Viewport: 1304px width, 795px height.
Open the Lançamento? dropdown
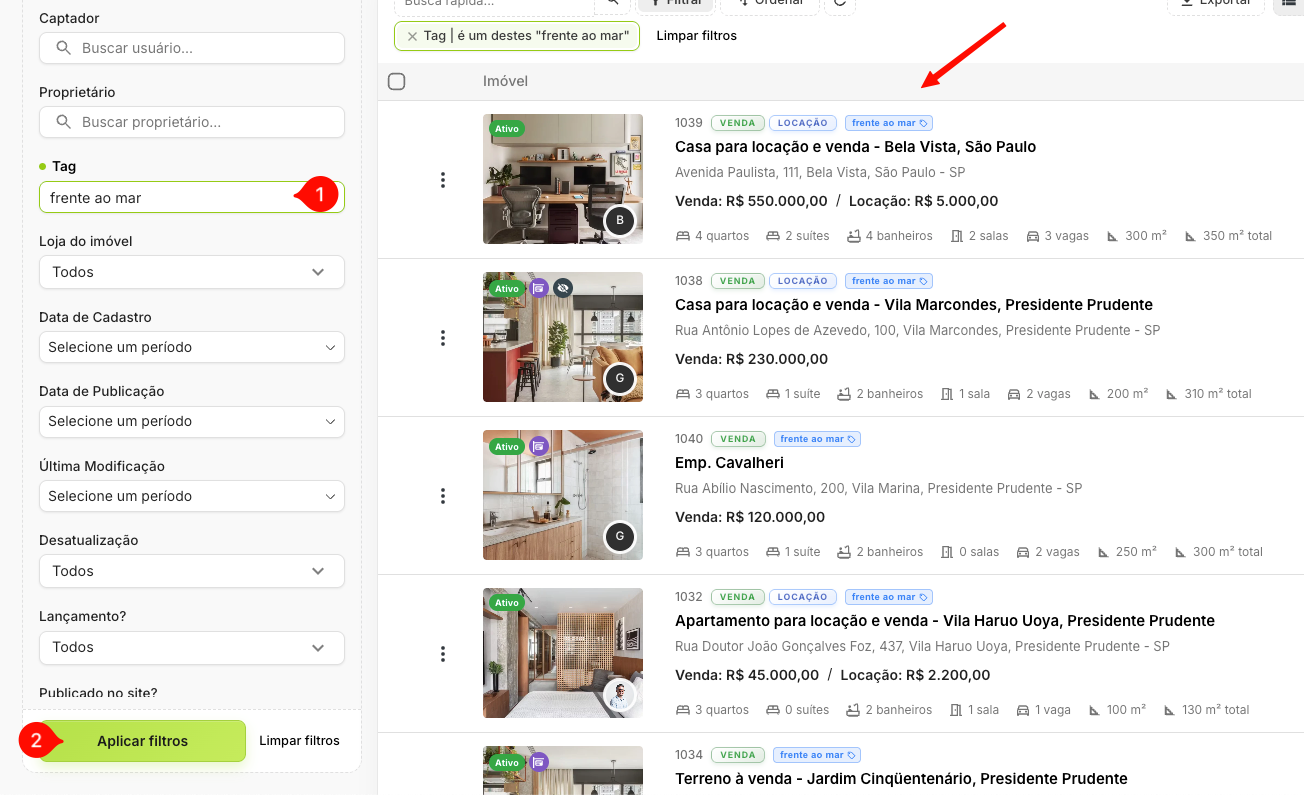click(x=192, y=647)
